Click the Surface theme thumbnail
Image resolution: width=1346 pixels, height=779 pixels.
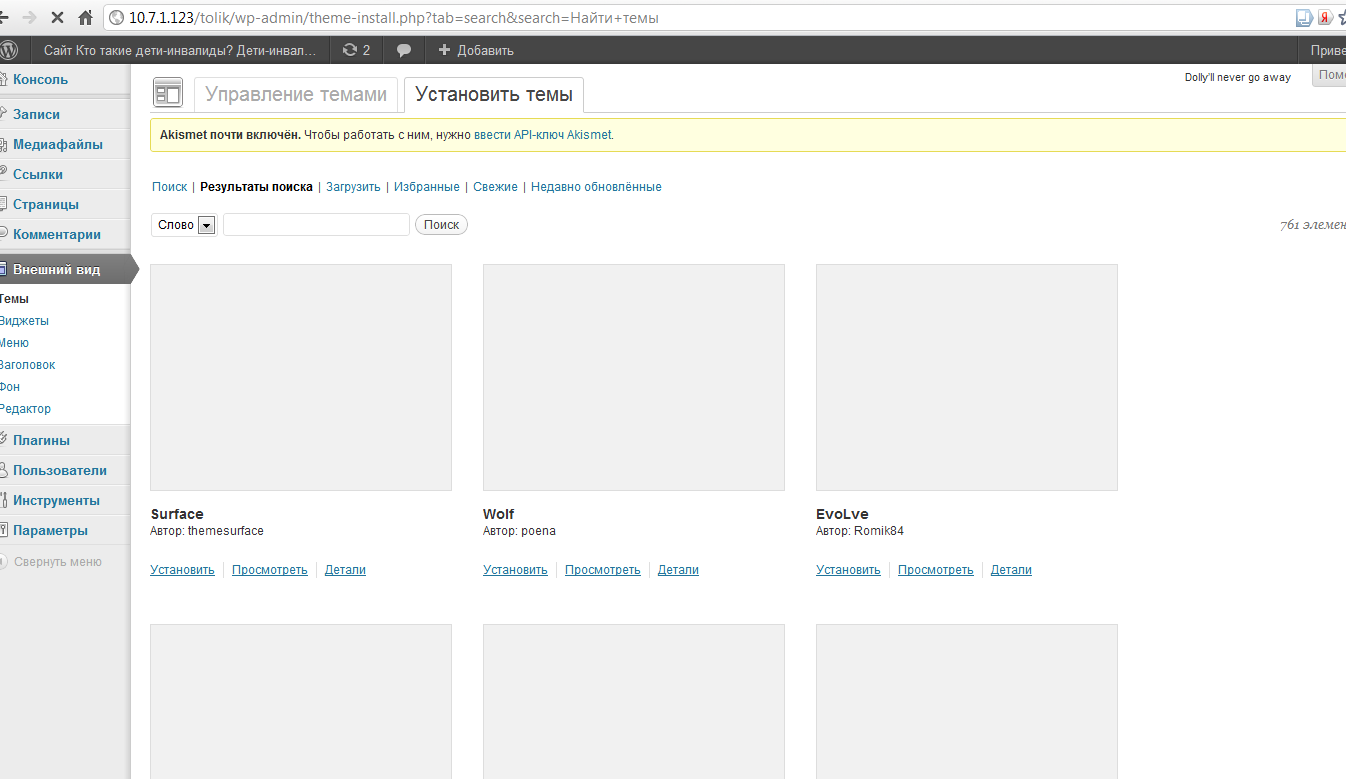point(300,377)
